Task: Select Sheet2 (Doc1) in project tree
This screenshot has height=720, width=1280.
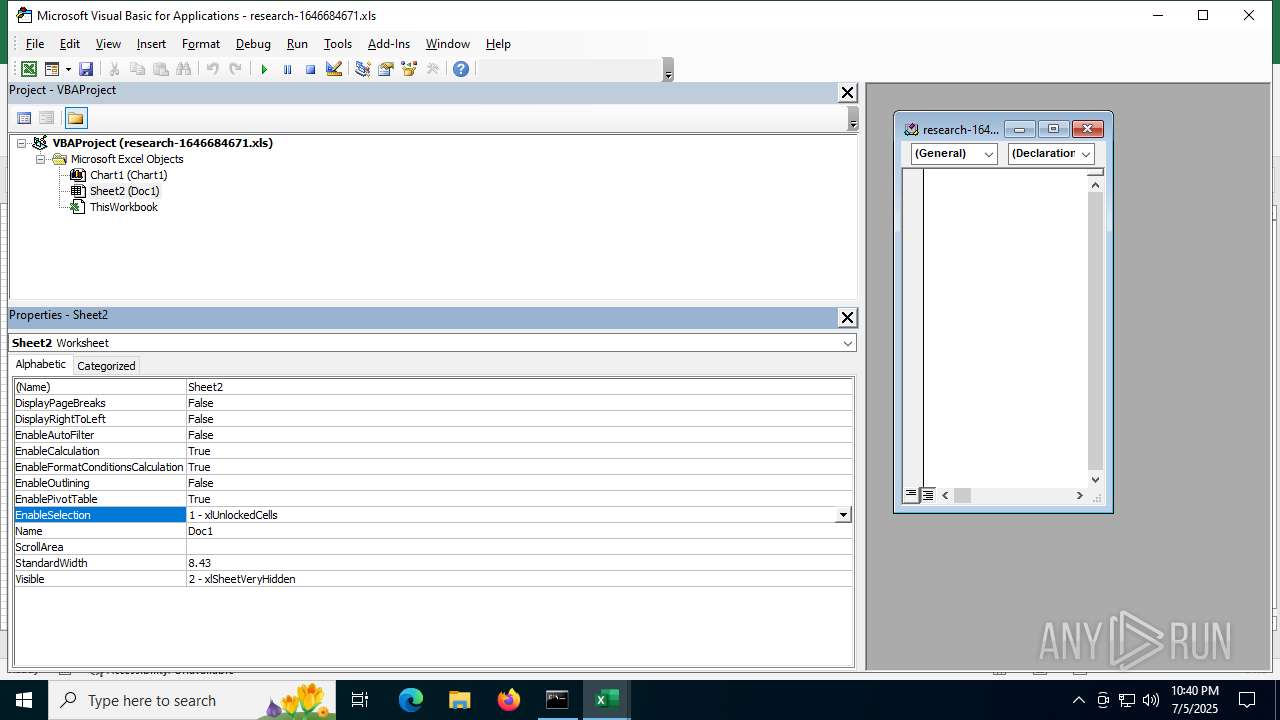Action: tap(124, 191)
